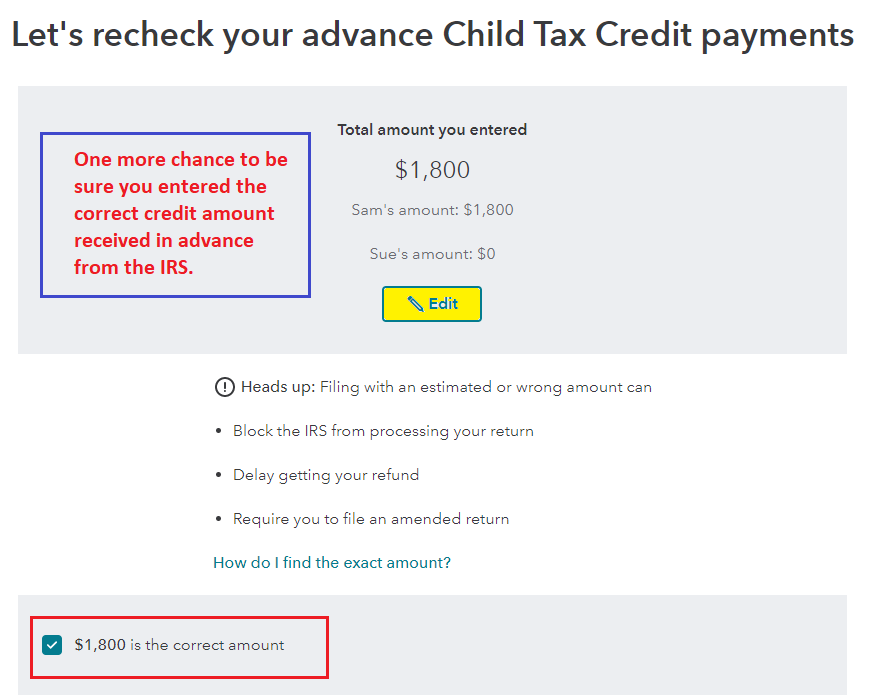Uncheck the $1,800 correct amount checkbox

point(53,645)
